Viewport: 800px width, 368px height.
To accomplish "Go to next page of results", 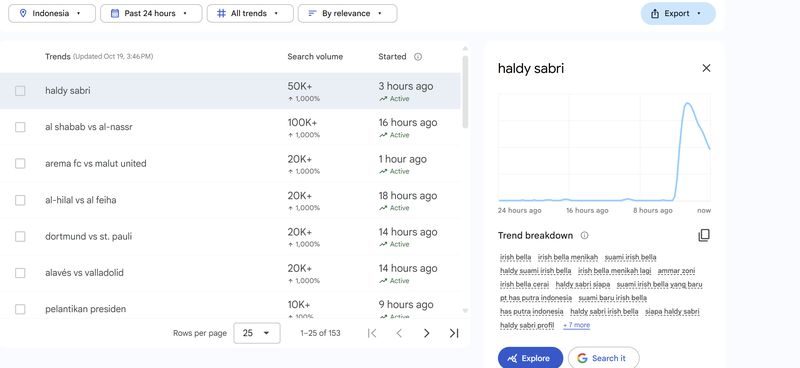I will click(x=427, y=333).
